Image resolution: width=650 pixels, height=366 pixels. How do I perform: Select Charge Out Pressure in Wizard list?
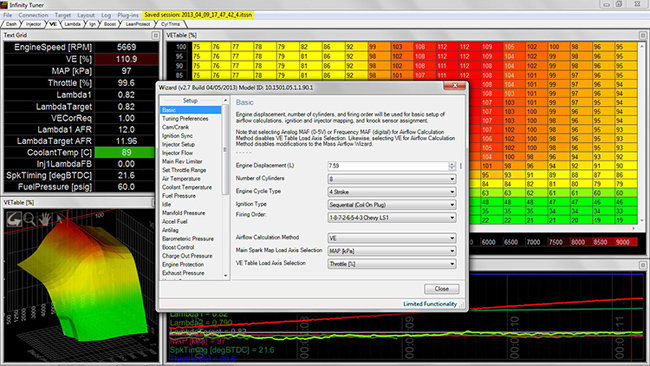point(187,256)
